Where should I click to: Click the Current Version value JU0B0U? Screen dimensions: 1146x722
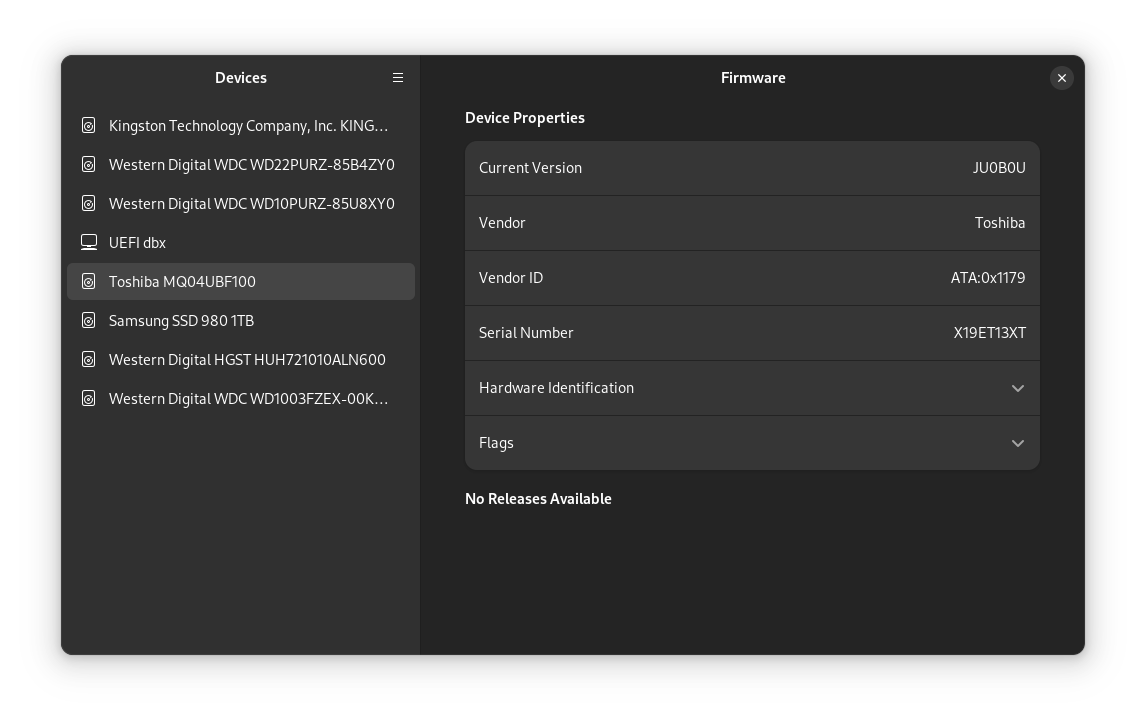(x=998, y=168)
